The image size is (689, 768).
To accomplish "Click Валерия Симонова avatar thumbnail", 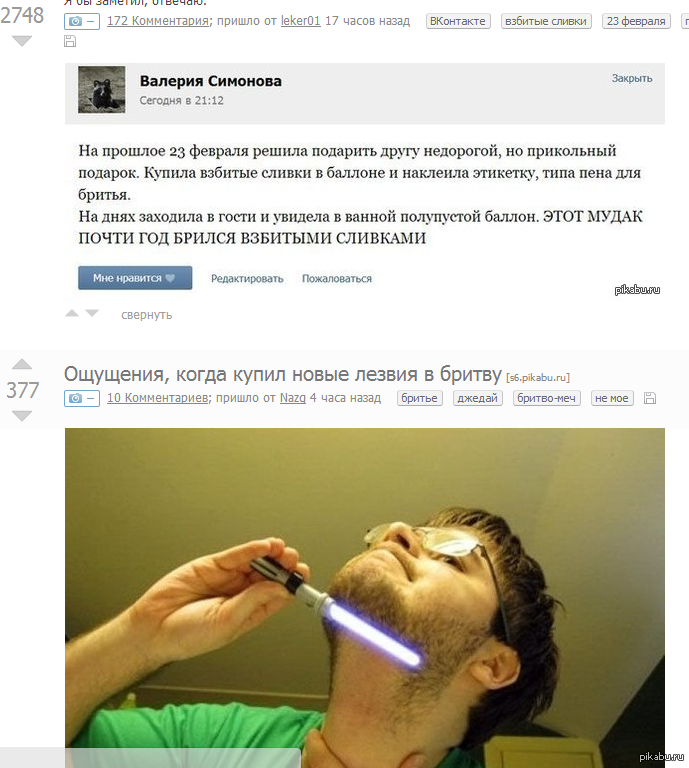I will tap(102, 90).
